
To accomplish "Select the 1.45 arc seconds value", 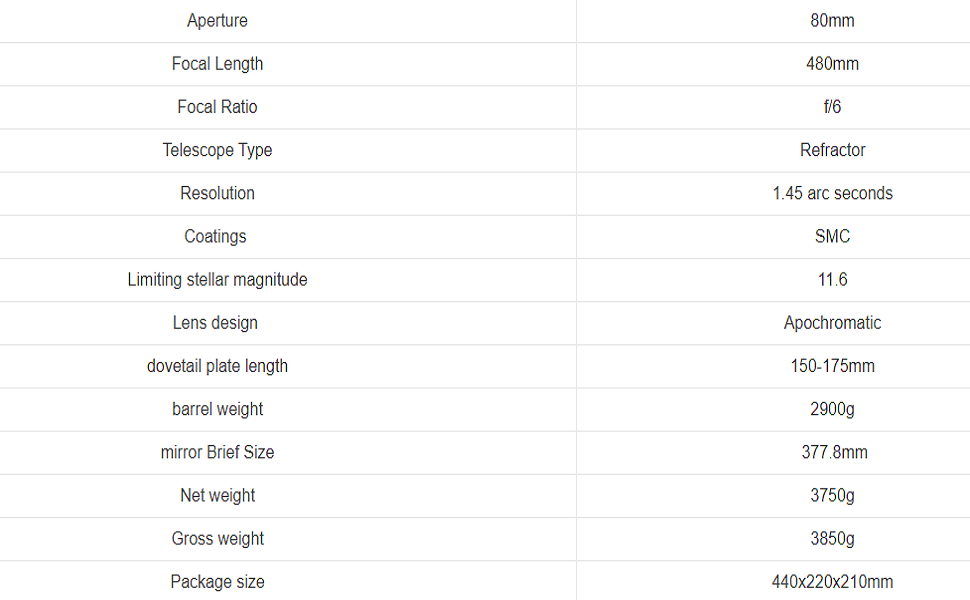I will pyautogui.click(x=832, y=193).
